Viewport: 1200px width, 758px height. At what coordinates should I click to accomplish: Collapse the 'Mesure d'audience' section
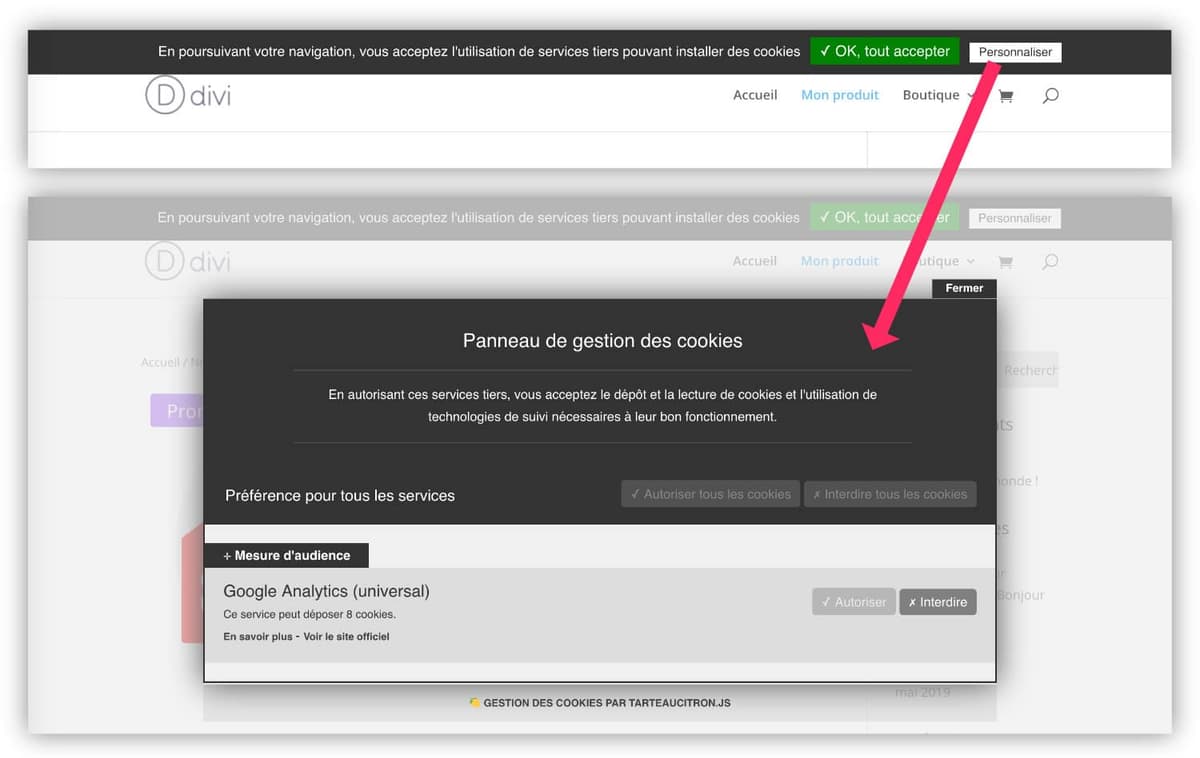285,555
